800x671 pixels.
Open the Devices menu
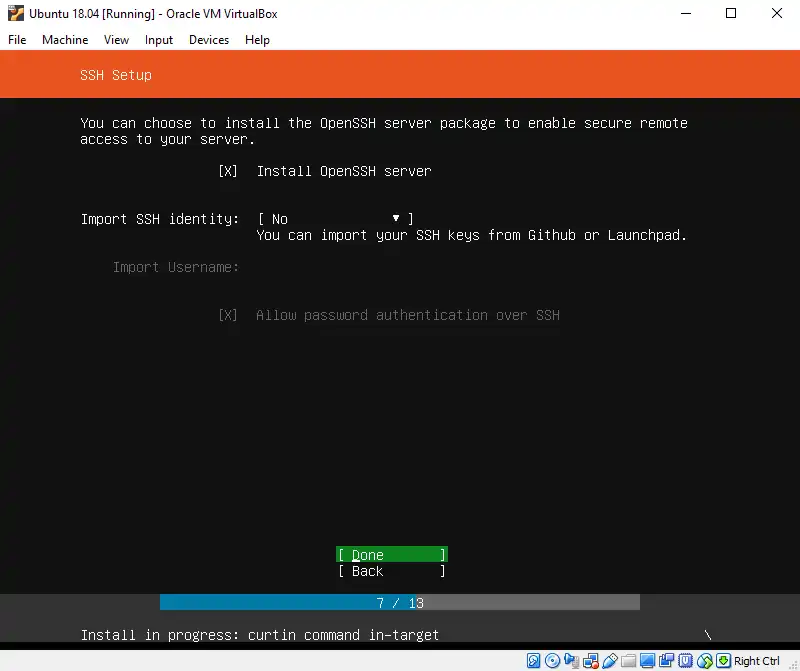208,40
